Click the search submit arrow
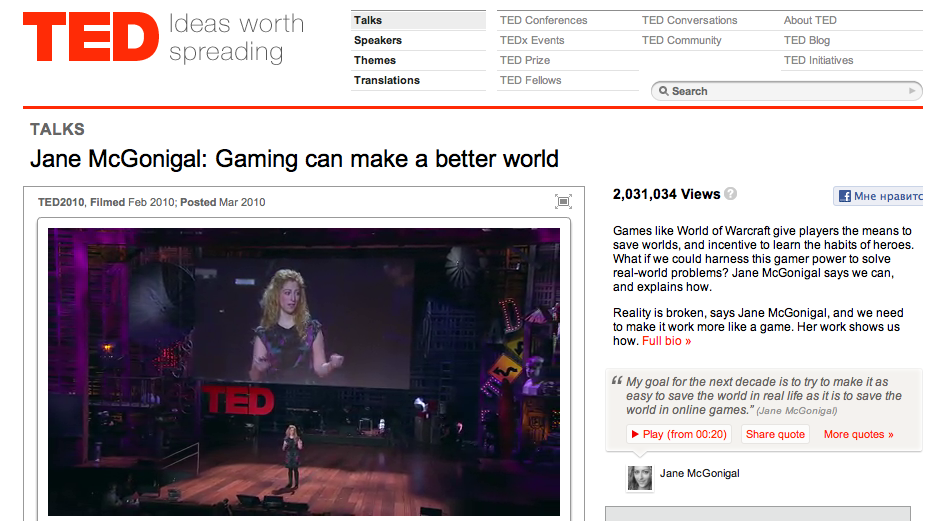 pos(912,91)
